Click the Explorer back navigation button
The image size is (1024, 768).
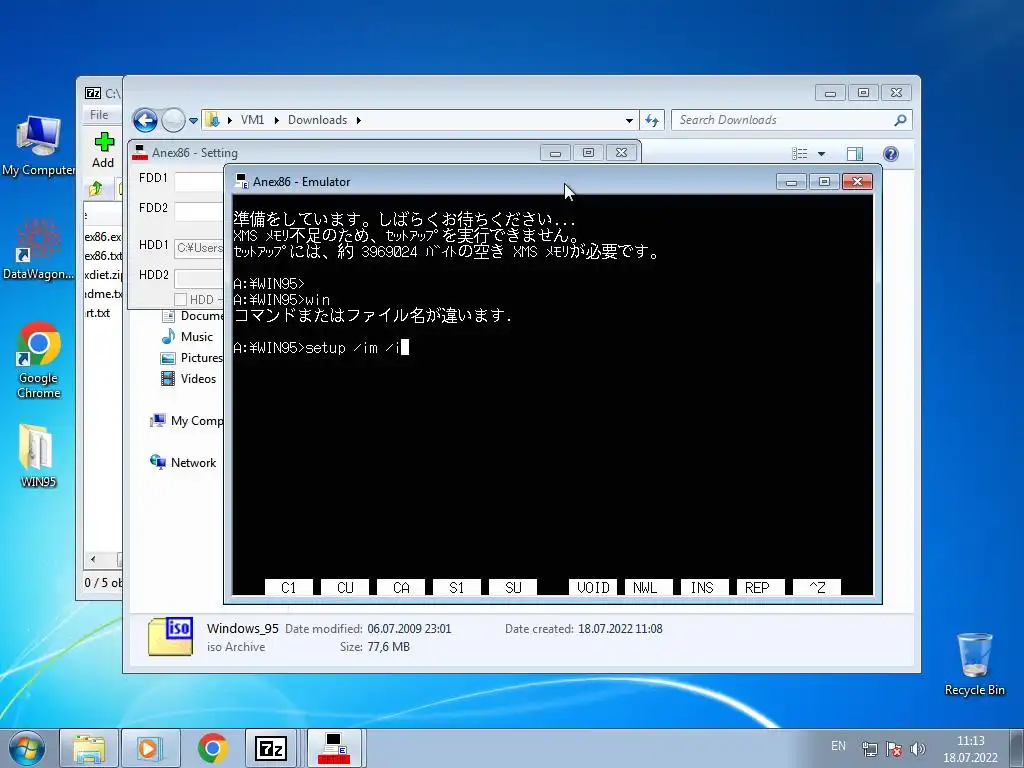(145, 120)
